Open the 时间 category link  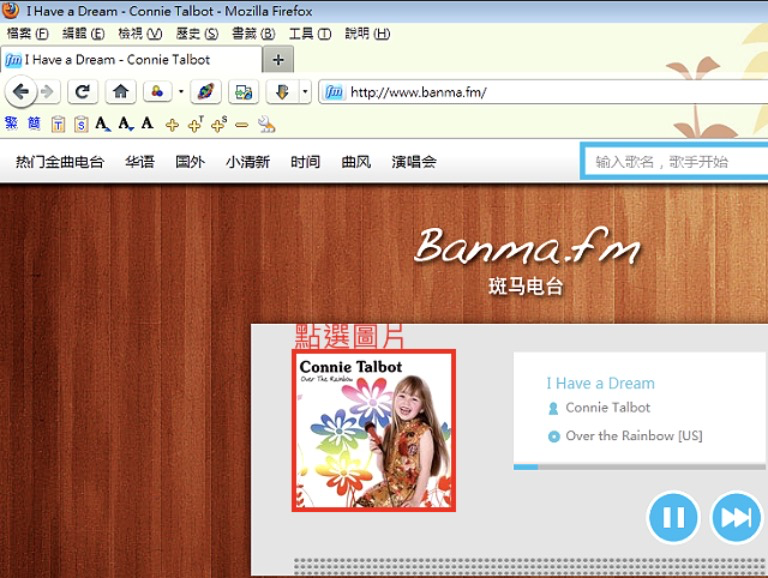[305, 162]
